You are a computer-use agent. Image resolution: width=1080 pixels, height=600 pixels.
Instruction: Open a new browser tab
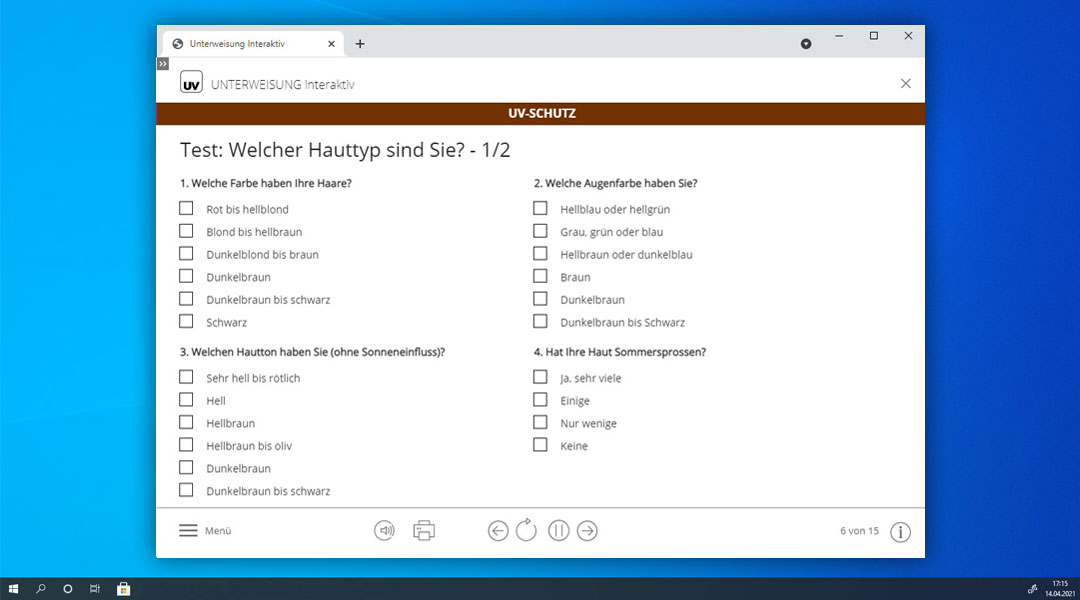point(360,43)
